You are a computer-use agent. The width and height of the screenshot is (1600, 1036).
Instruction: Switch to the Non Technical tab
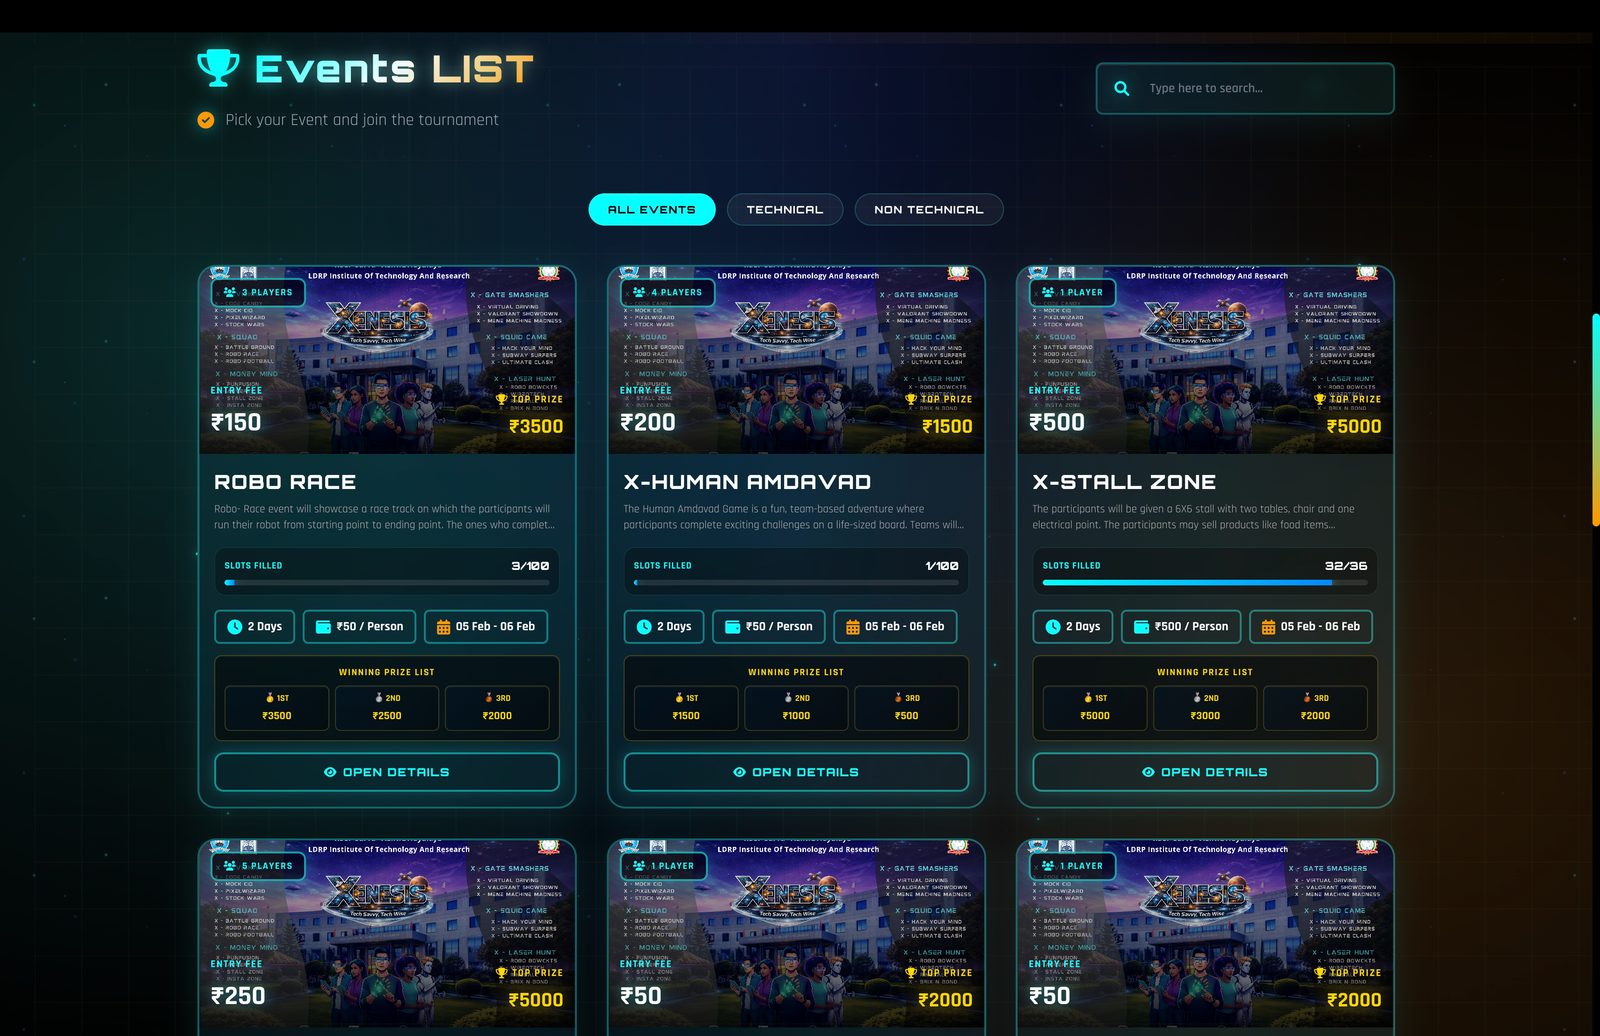929,209
